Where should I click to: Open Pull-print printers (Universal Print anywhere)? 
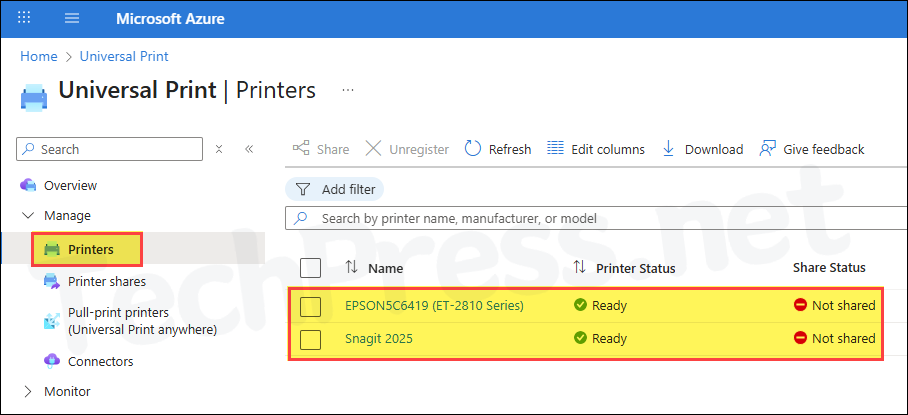click(x=142, y=321)
